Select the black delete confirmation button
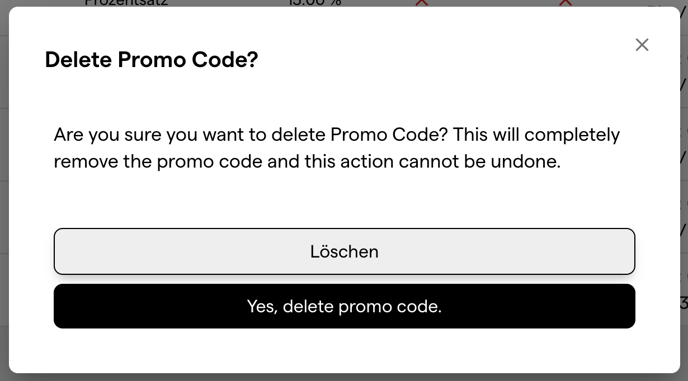Viewport: 688px width, 381px height. 344,306
